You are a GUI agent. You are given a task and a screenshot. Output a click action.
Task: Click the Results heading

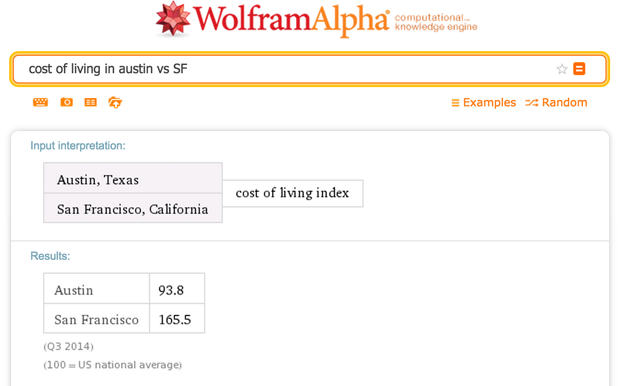tap(50, 256)
